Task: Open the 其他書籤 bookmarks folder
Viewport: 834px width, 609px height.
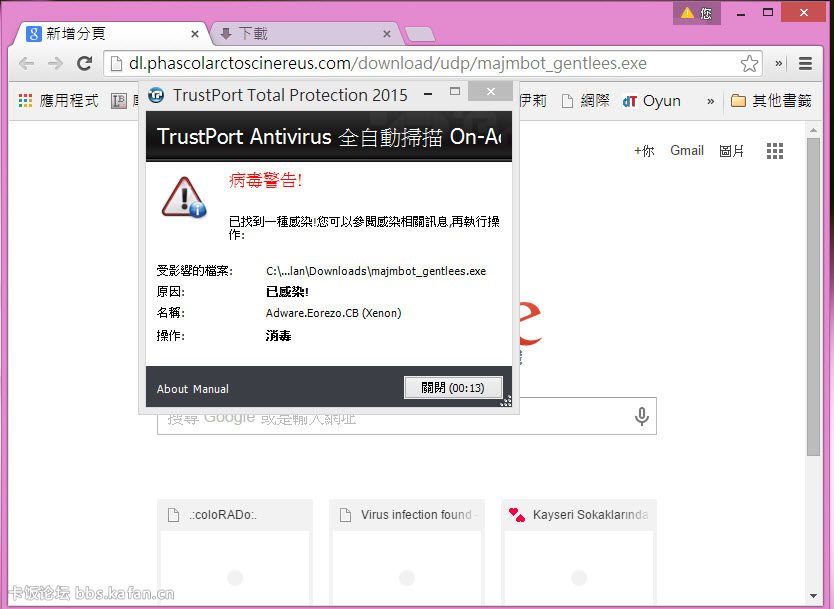Action: click(771, 101)
